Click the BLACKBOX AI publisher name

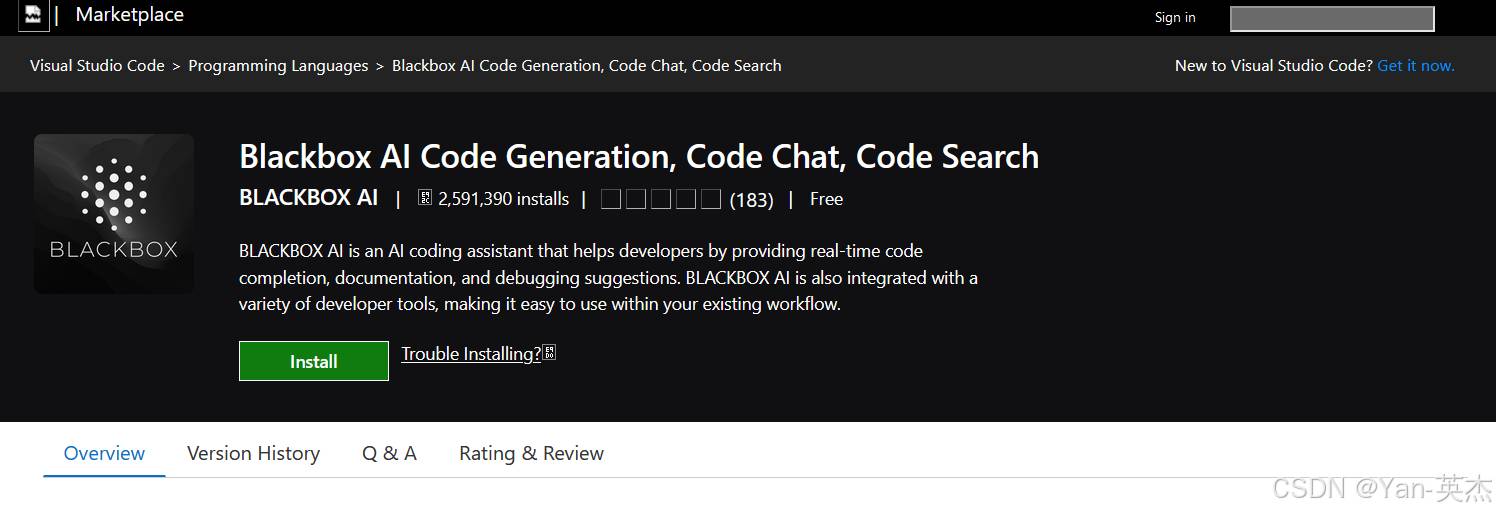[309, 197]
